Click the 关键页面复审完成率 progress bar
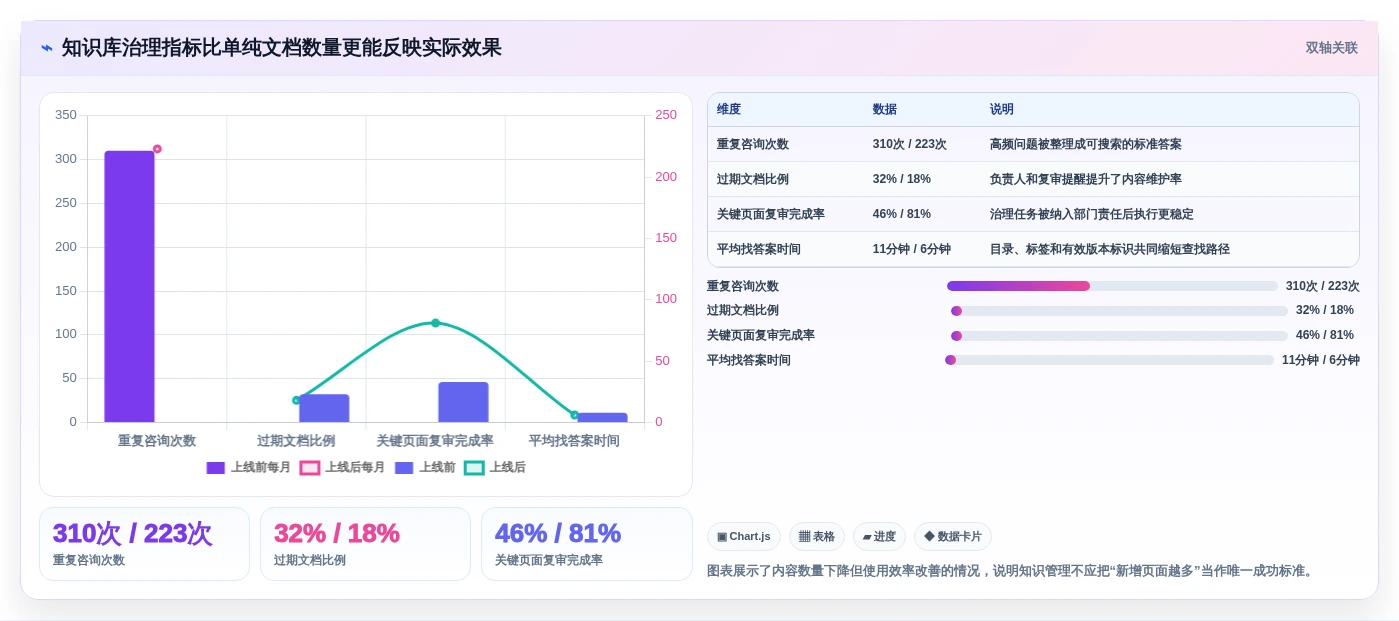This screenshot has height=621, width=1399. coord(1119,336)
